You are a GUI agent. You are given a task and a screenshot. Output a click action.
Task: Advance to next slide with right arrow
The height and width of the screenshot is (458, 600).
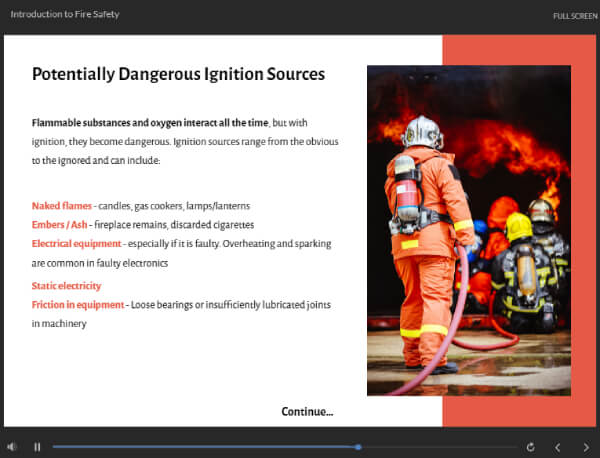[586, 447]
